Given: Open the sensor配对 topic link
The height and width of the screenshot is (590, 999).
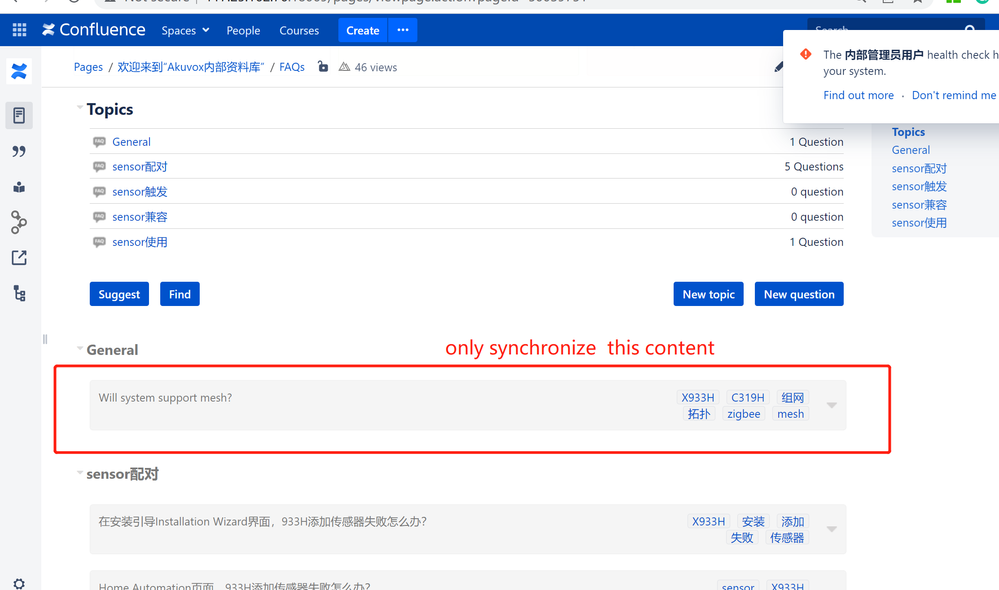Looking at the screenshot, I should click(x=140, y=166).
